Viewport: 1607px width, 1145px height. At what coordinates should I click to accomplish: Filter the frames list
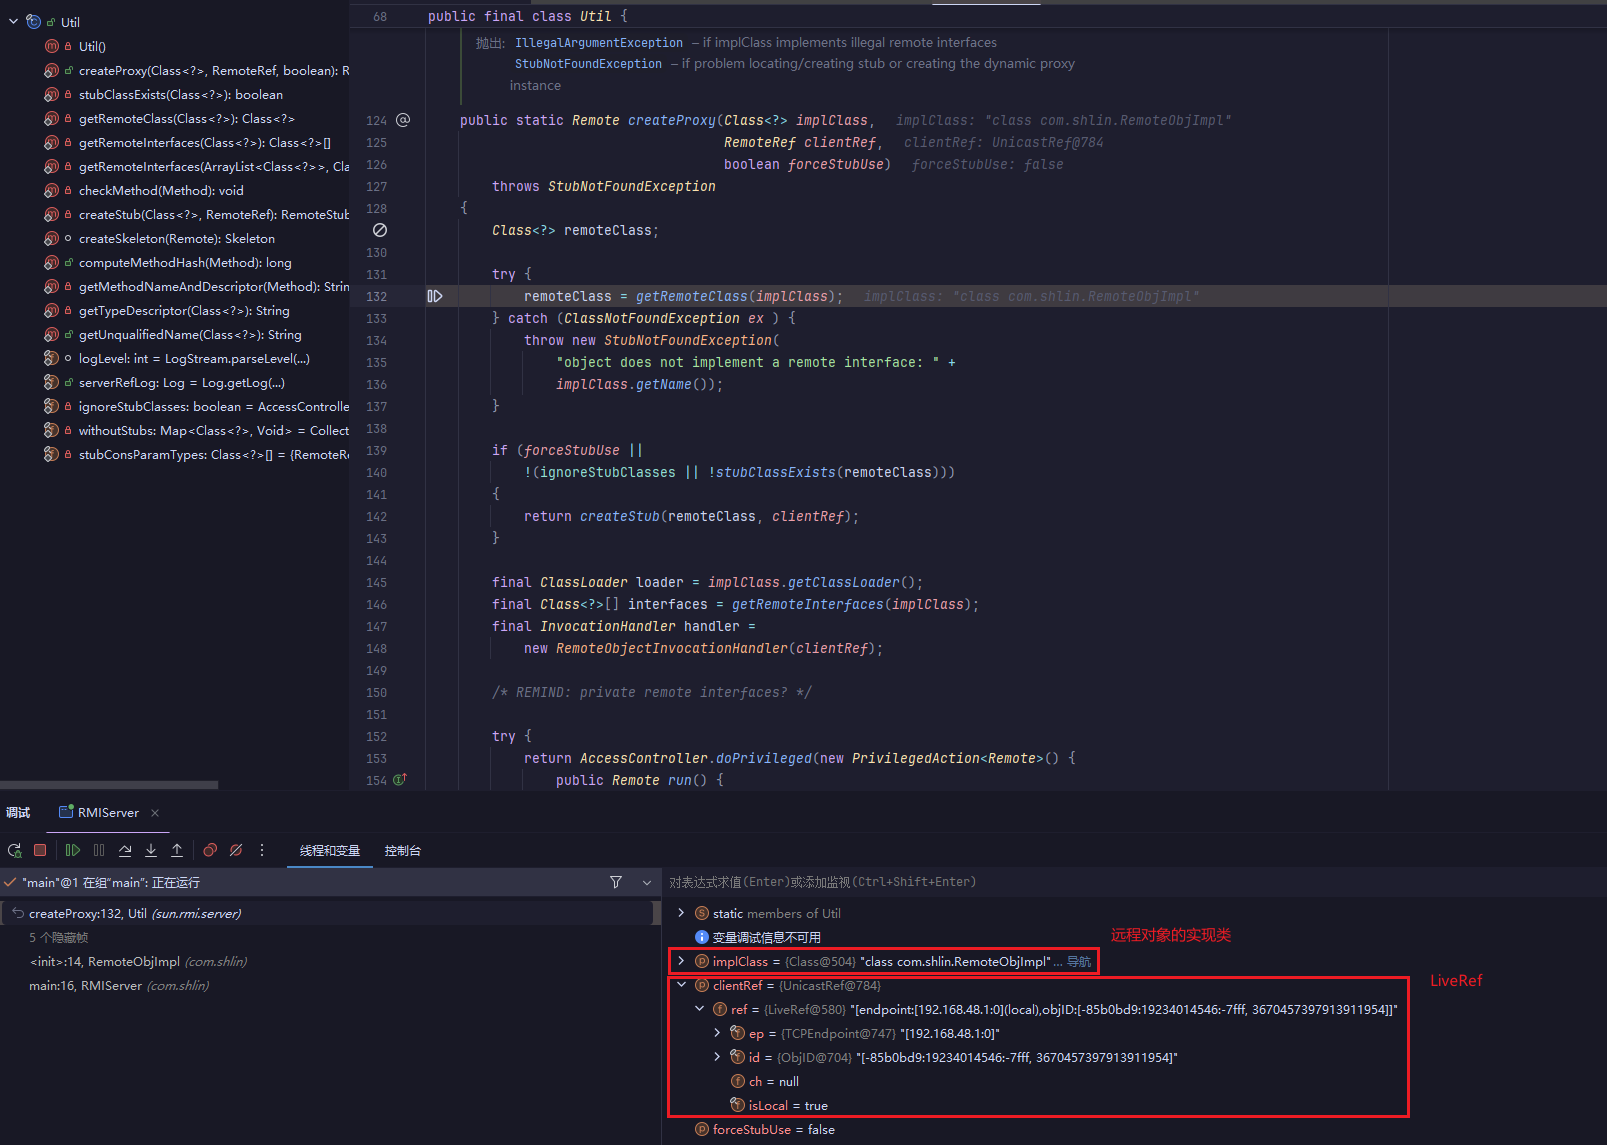coord(616,882)
